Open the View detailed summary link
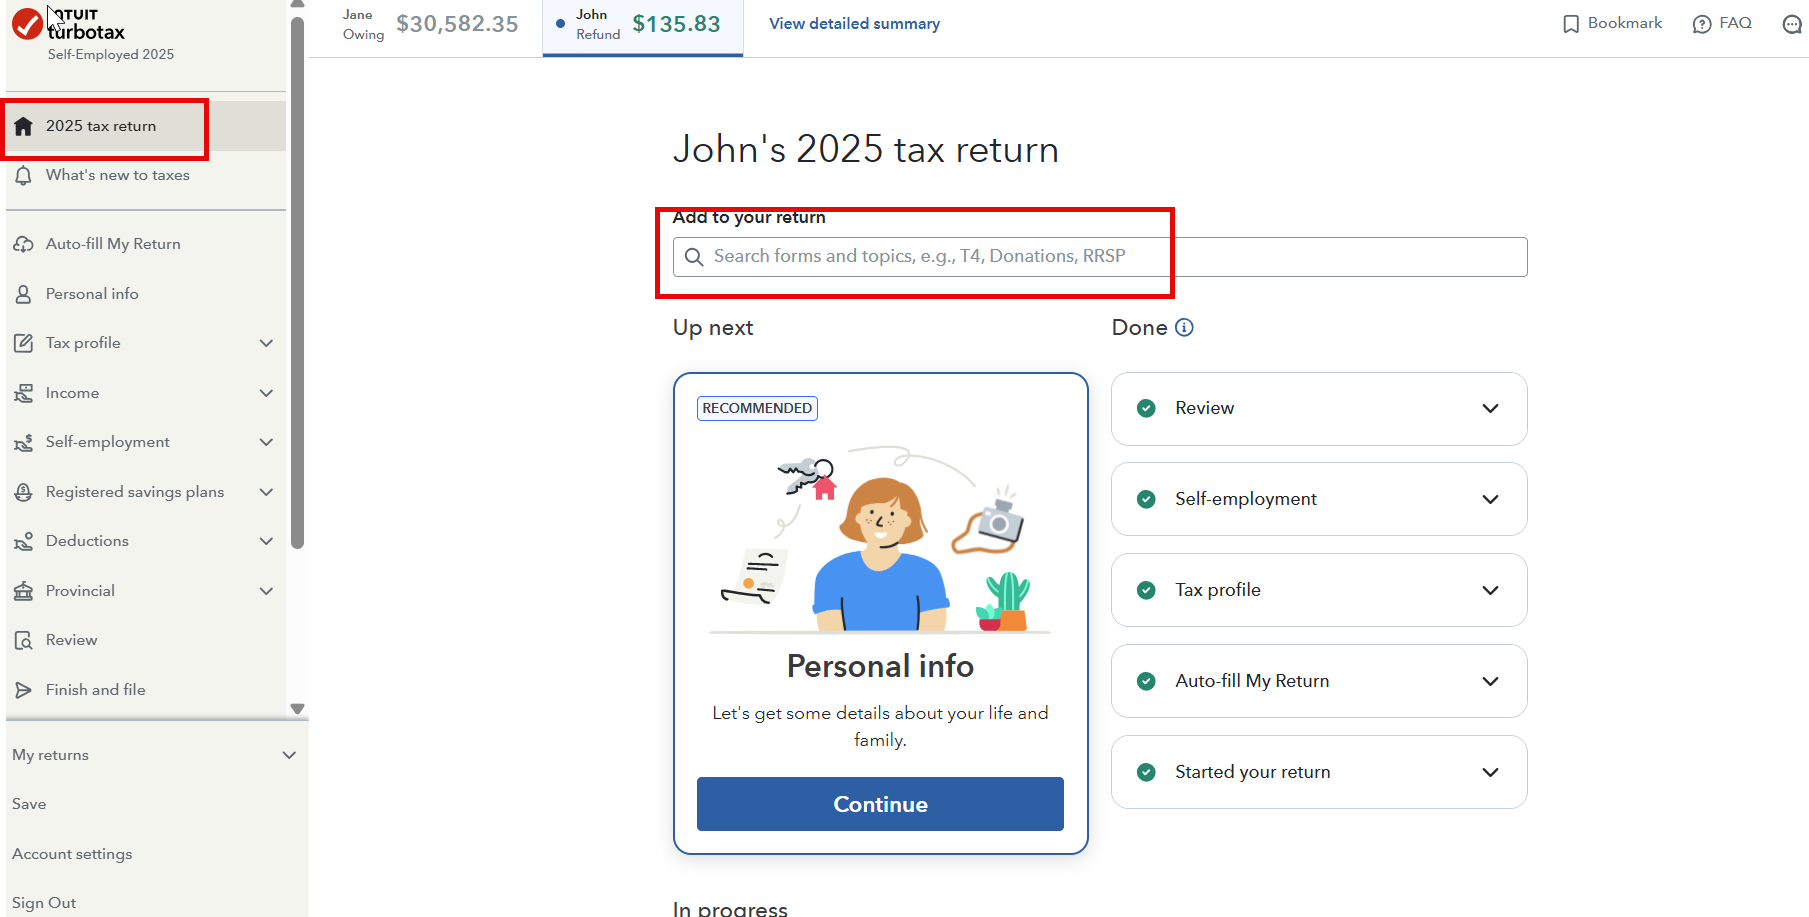This screenshot has width=1809, height=917. 854,24
